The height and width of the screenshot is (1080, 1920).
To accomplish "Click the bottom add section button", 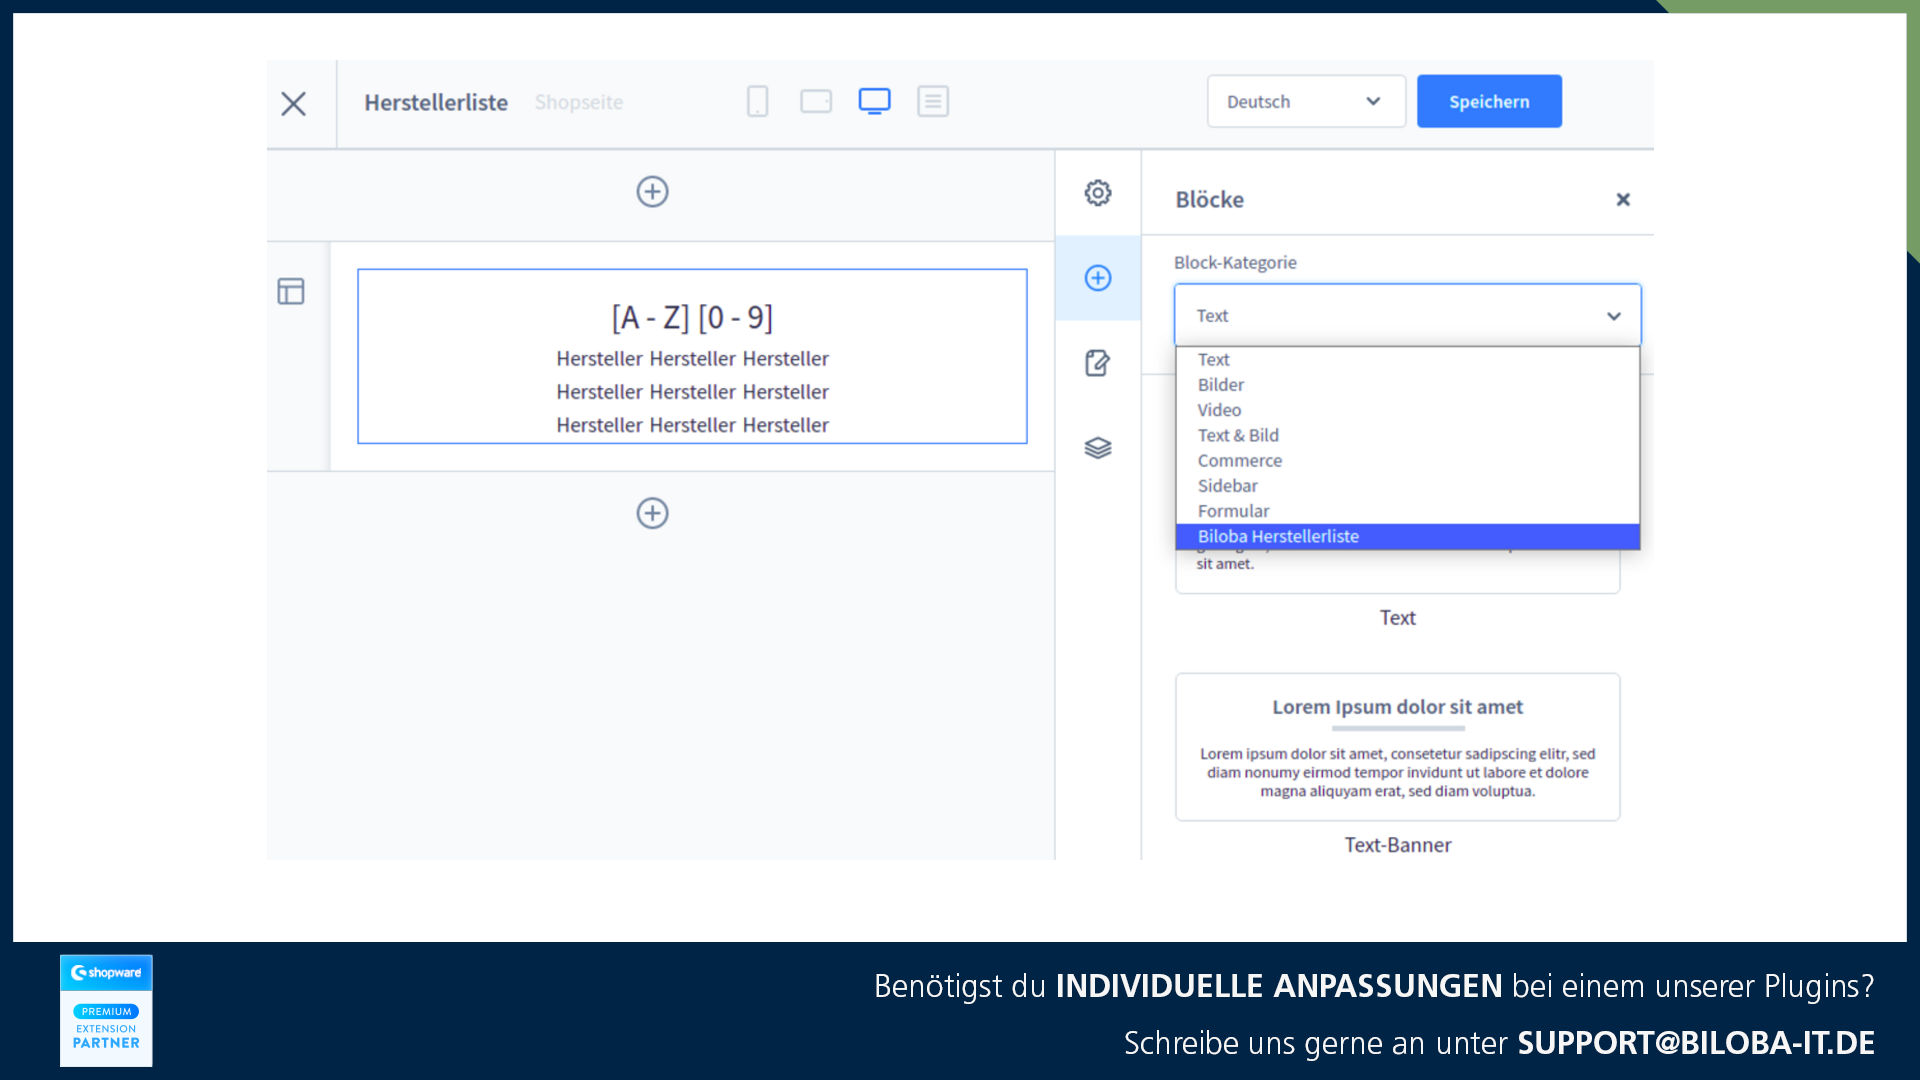I will (x=653, y=512).
